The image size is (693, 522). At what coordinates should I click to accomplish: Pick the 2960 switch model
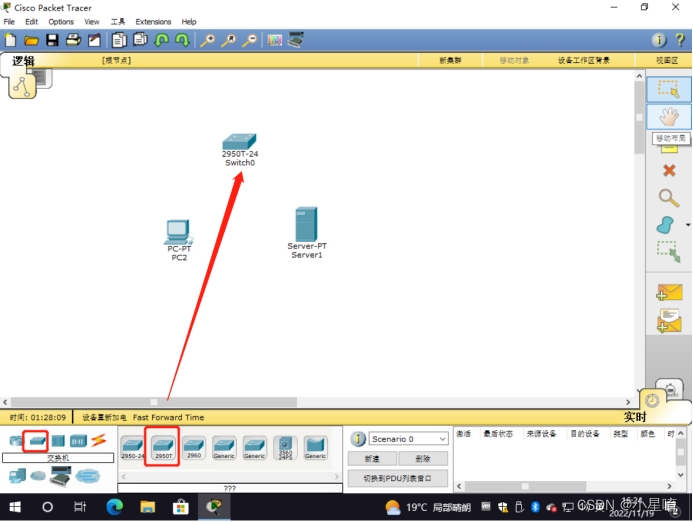coord(194,448)
